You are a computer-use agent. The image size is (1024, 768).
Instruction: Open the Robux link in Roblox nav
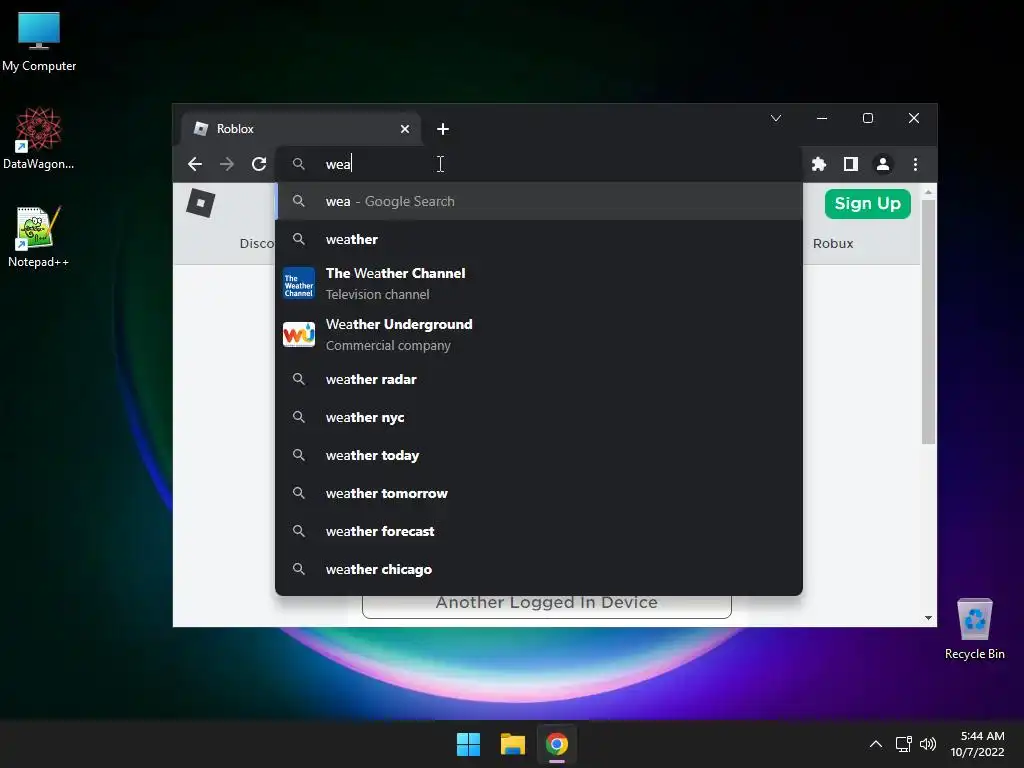(833, 244)
